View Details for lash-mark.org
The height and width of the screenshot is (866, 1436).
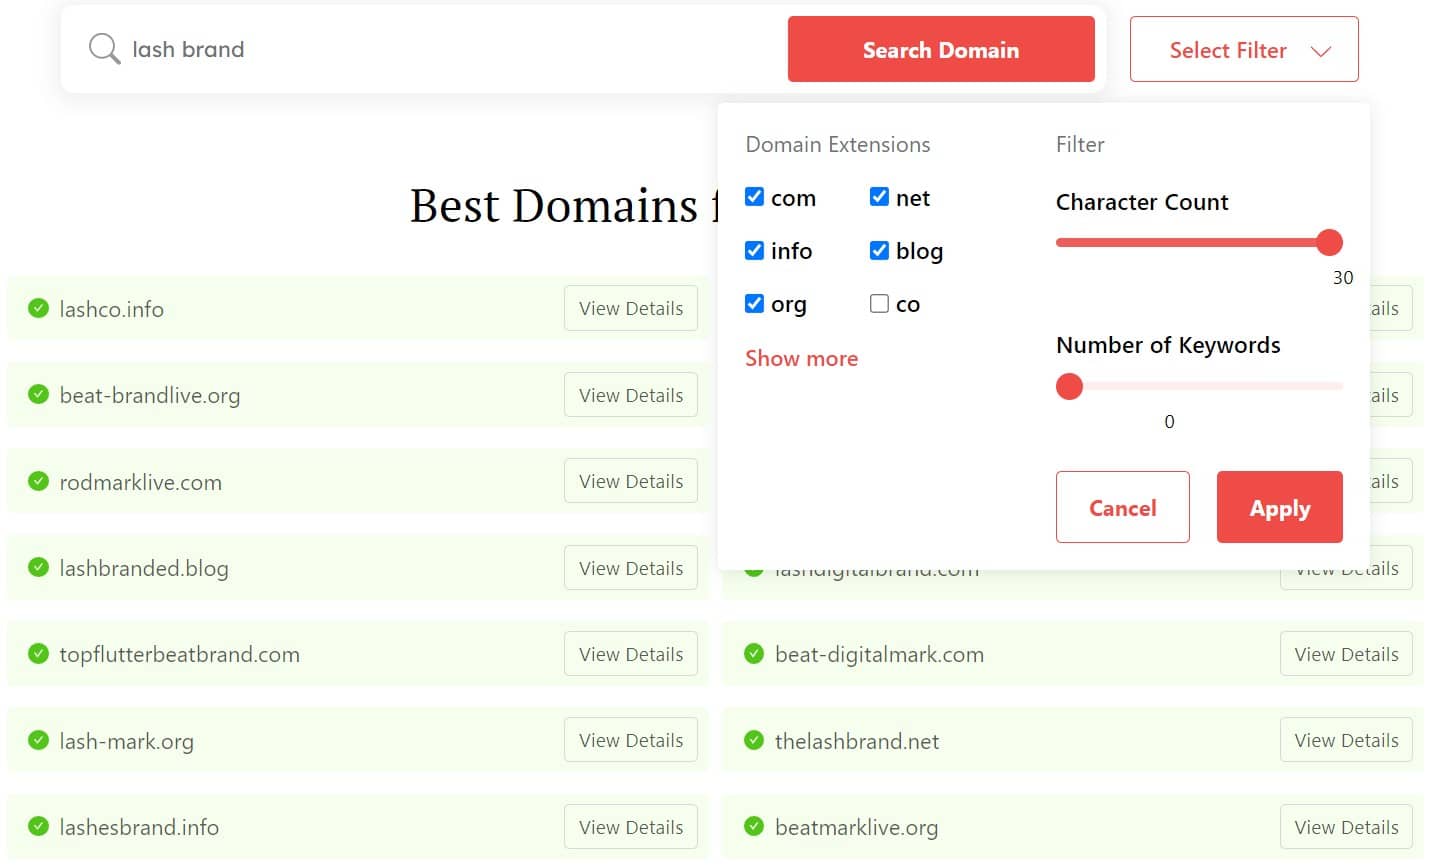point(631,740)
